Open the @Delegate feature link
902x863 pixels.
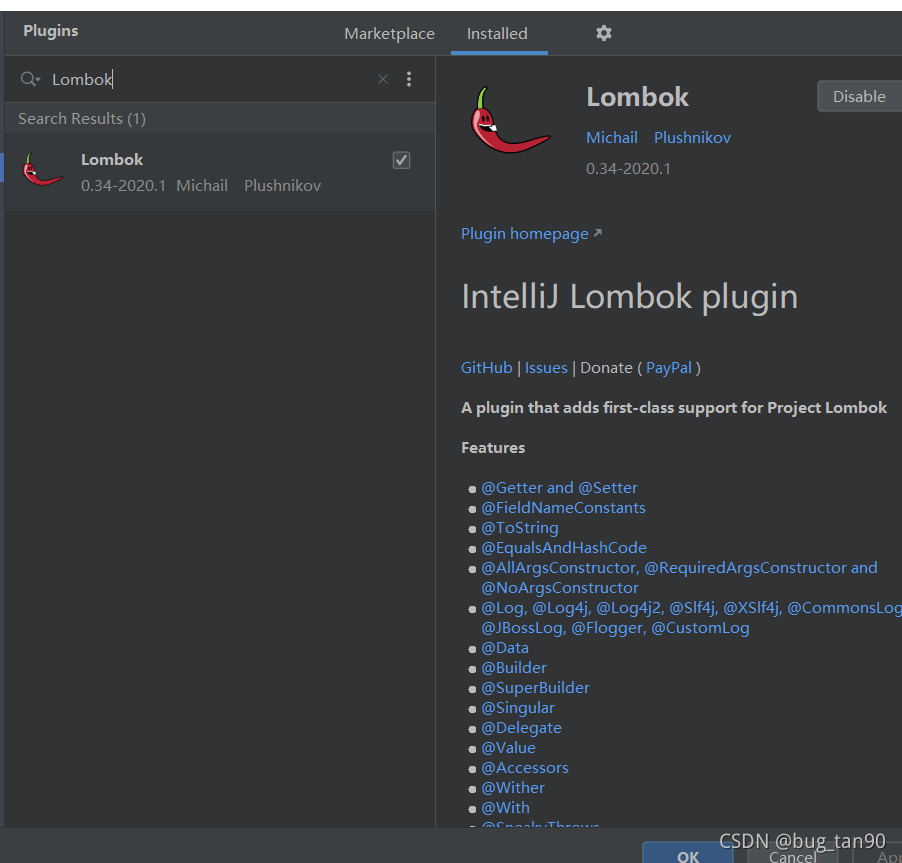point(521,728)
